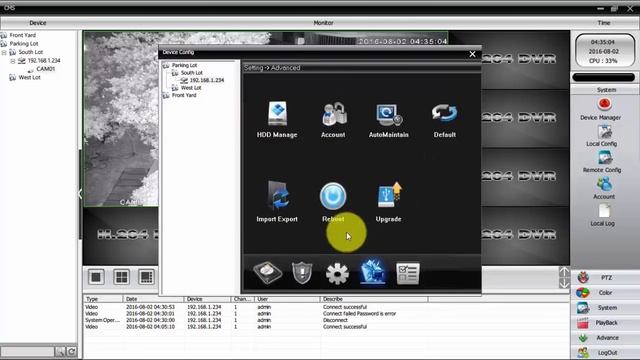
Task: Open the System panel tab
Action: point(605,308)
